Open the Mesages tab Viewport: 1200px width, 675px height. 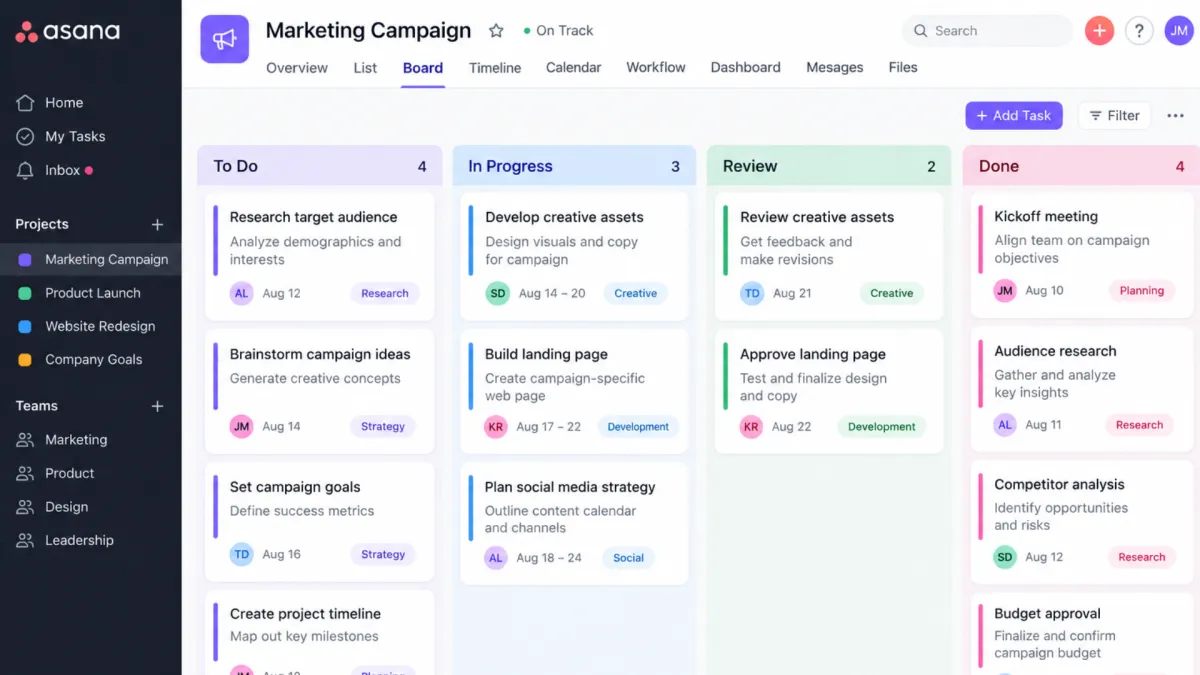tap(835, 68)
